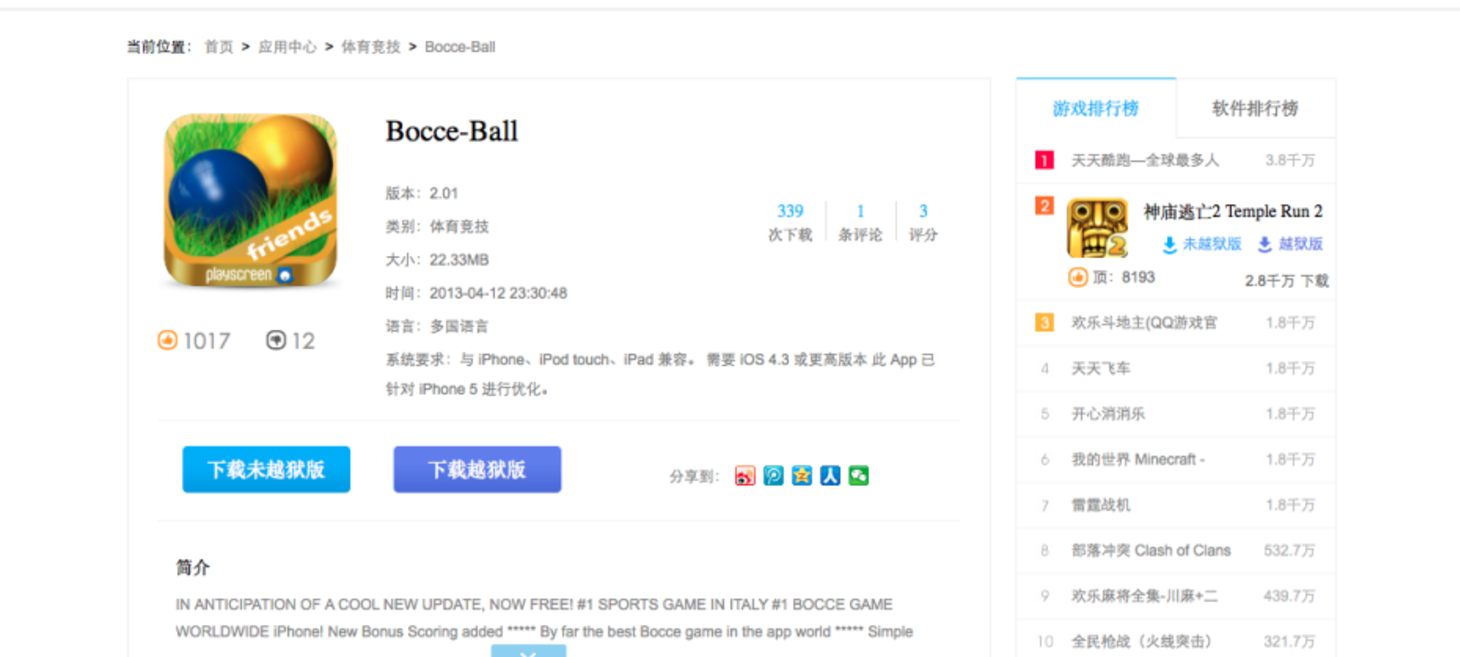Go to 首页 in breadcrumb

coord(219,47)
